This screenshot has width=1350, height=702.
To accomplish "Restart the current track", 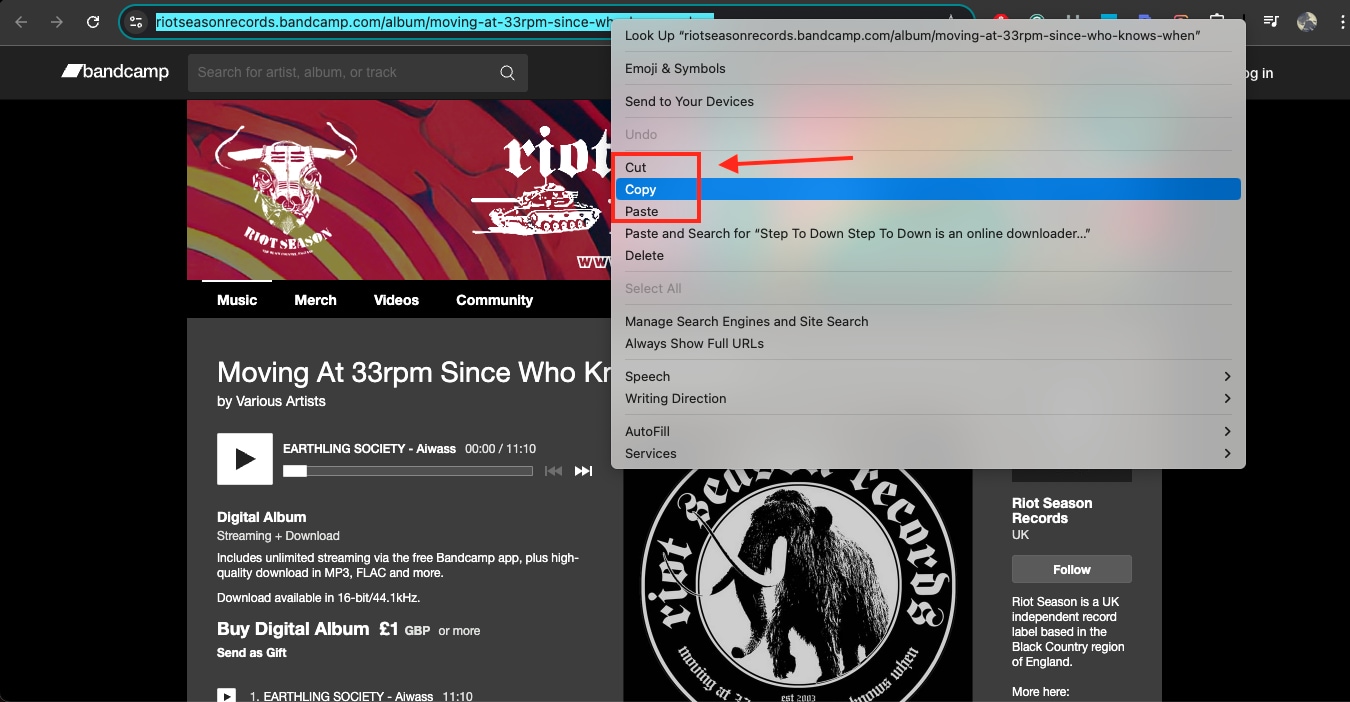I will [x=553, y=470].
